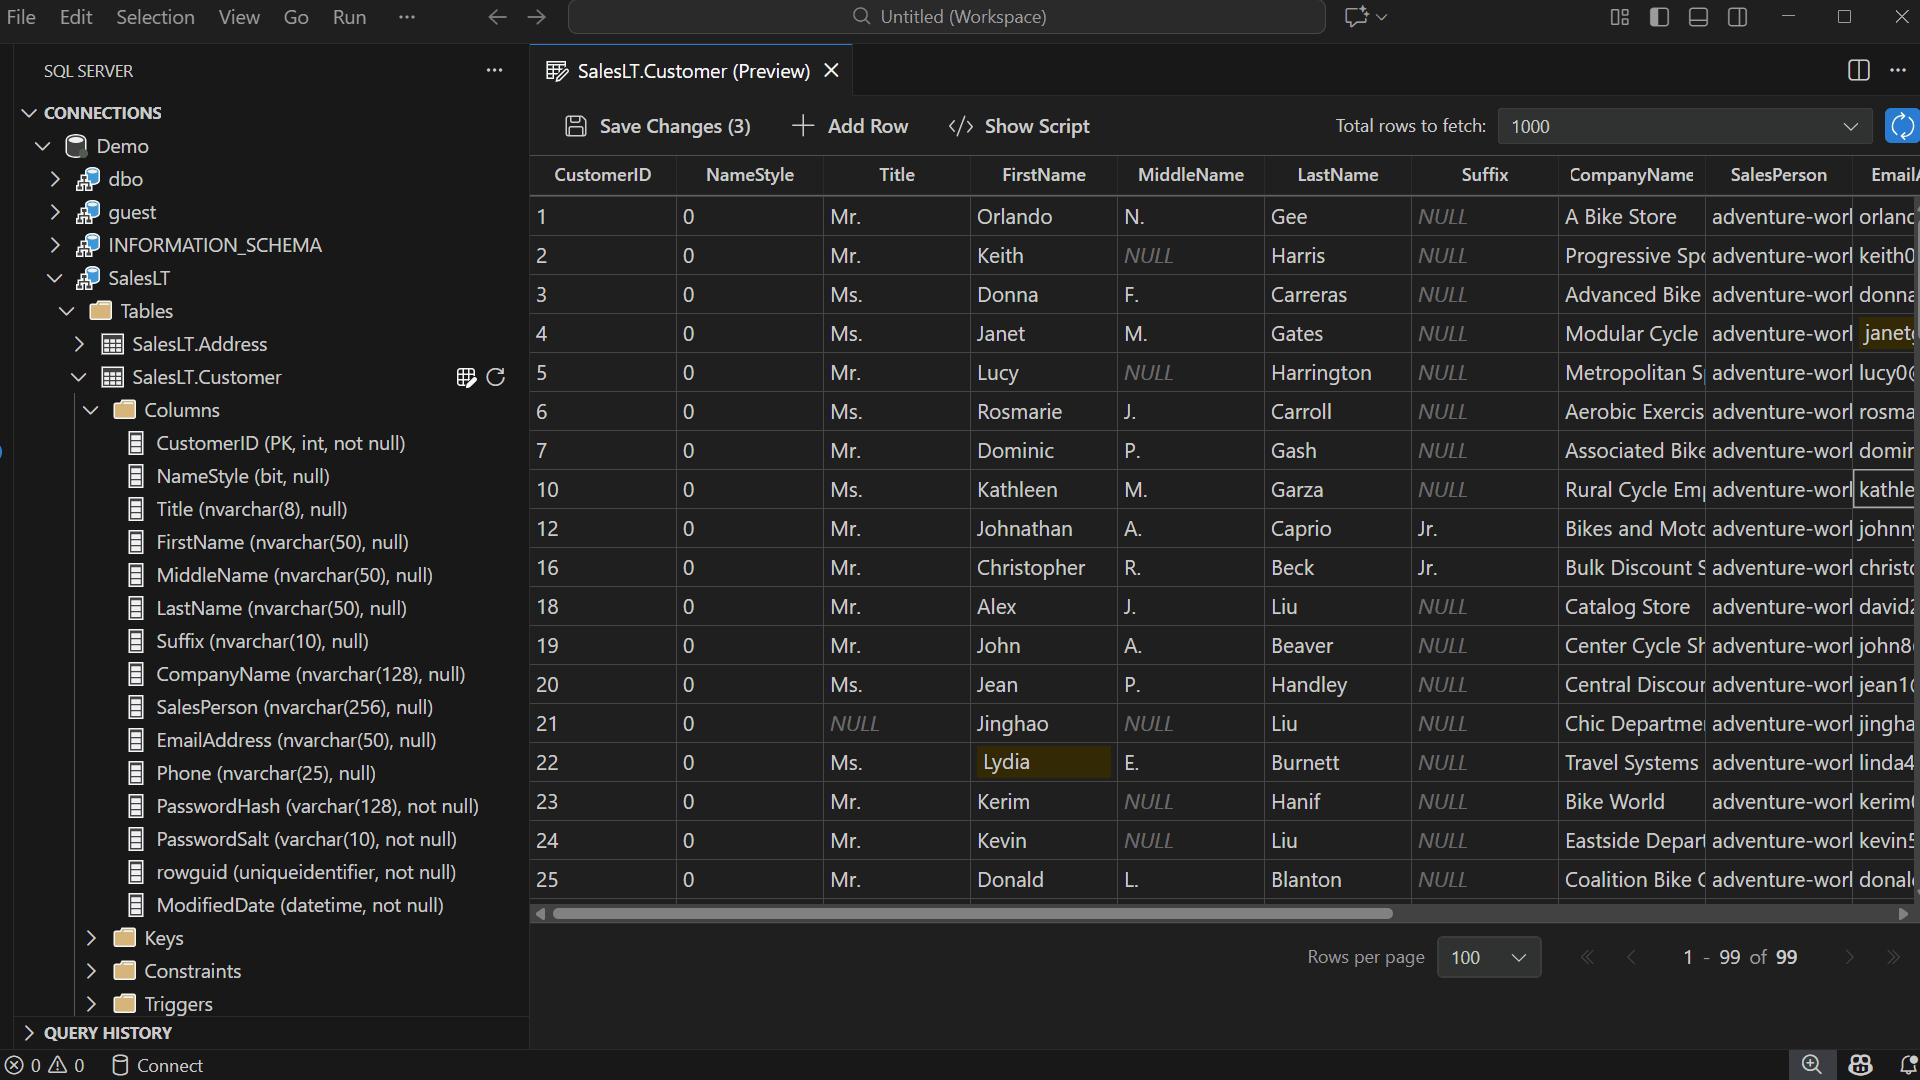Open the Copilot chat icon in title bar

tap(1356, 17)
